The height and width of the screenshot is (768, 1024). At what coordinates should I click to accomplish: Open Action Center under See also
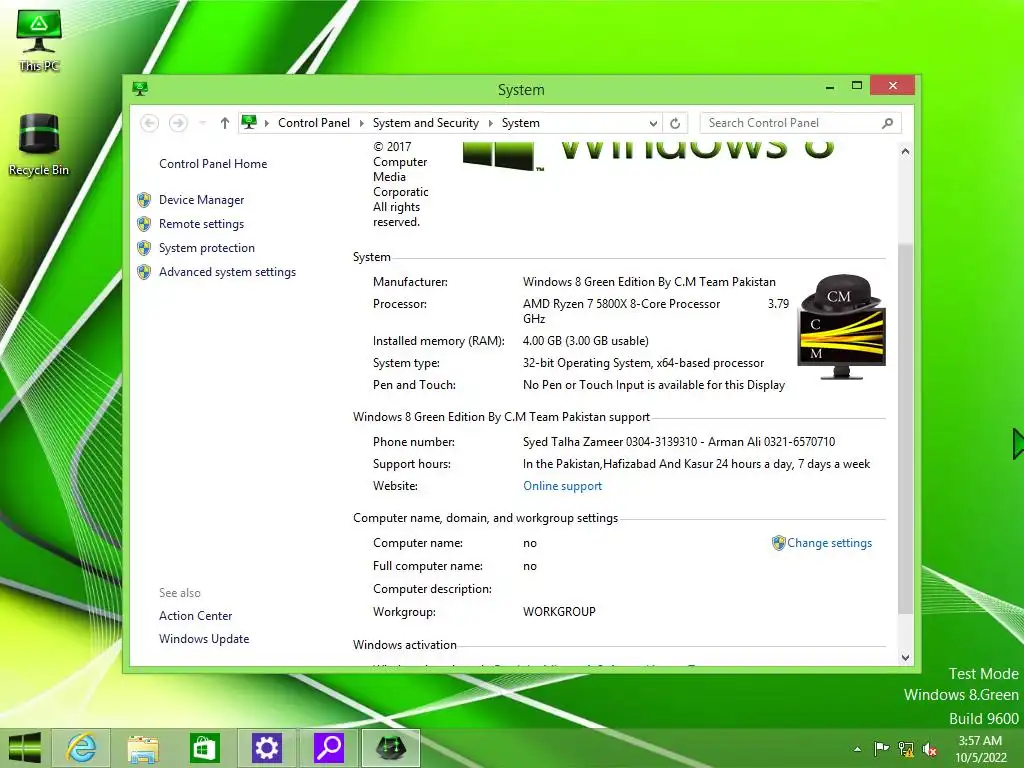(x=195, y=616)
